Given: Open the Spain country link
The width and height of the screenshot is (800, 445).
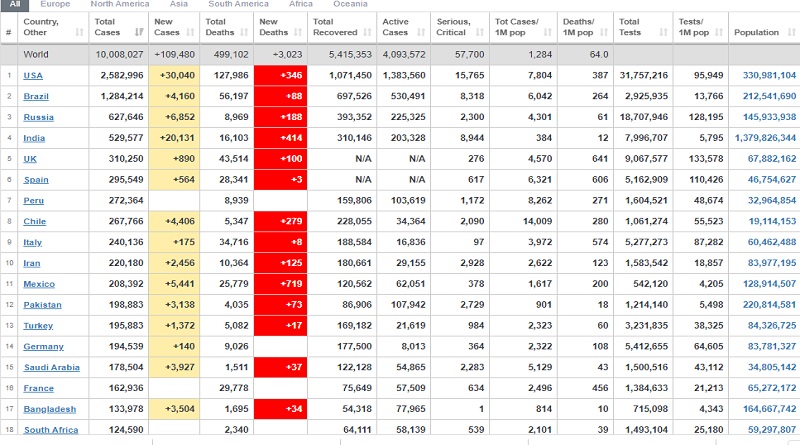Looking at the screenshot, I should 36,180.
